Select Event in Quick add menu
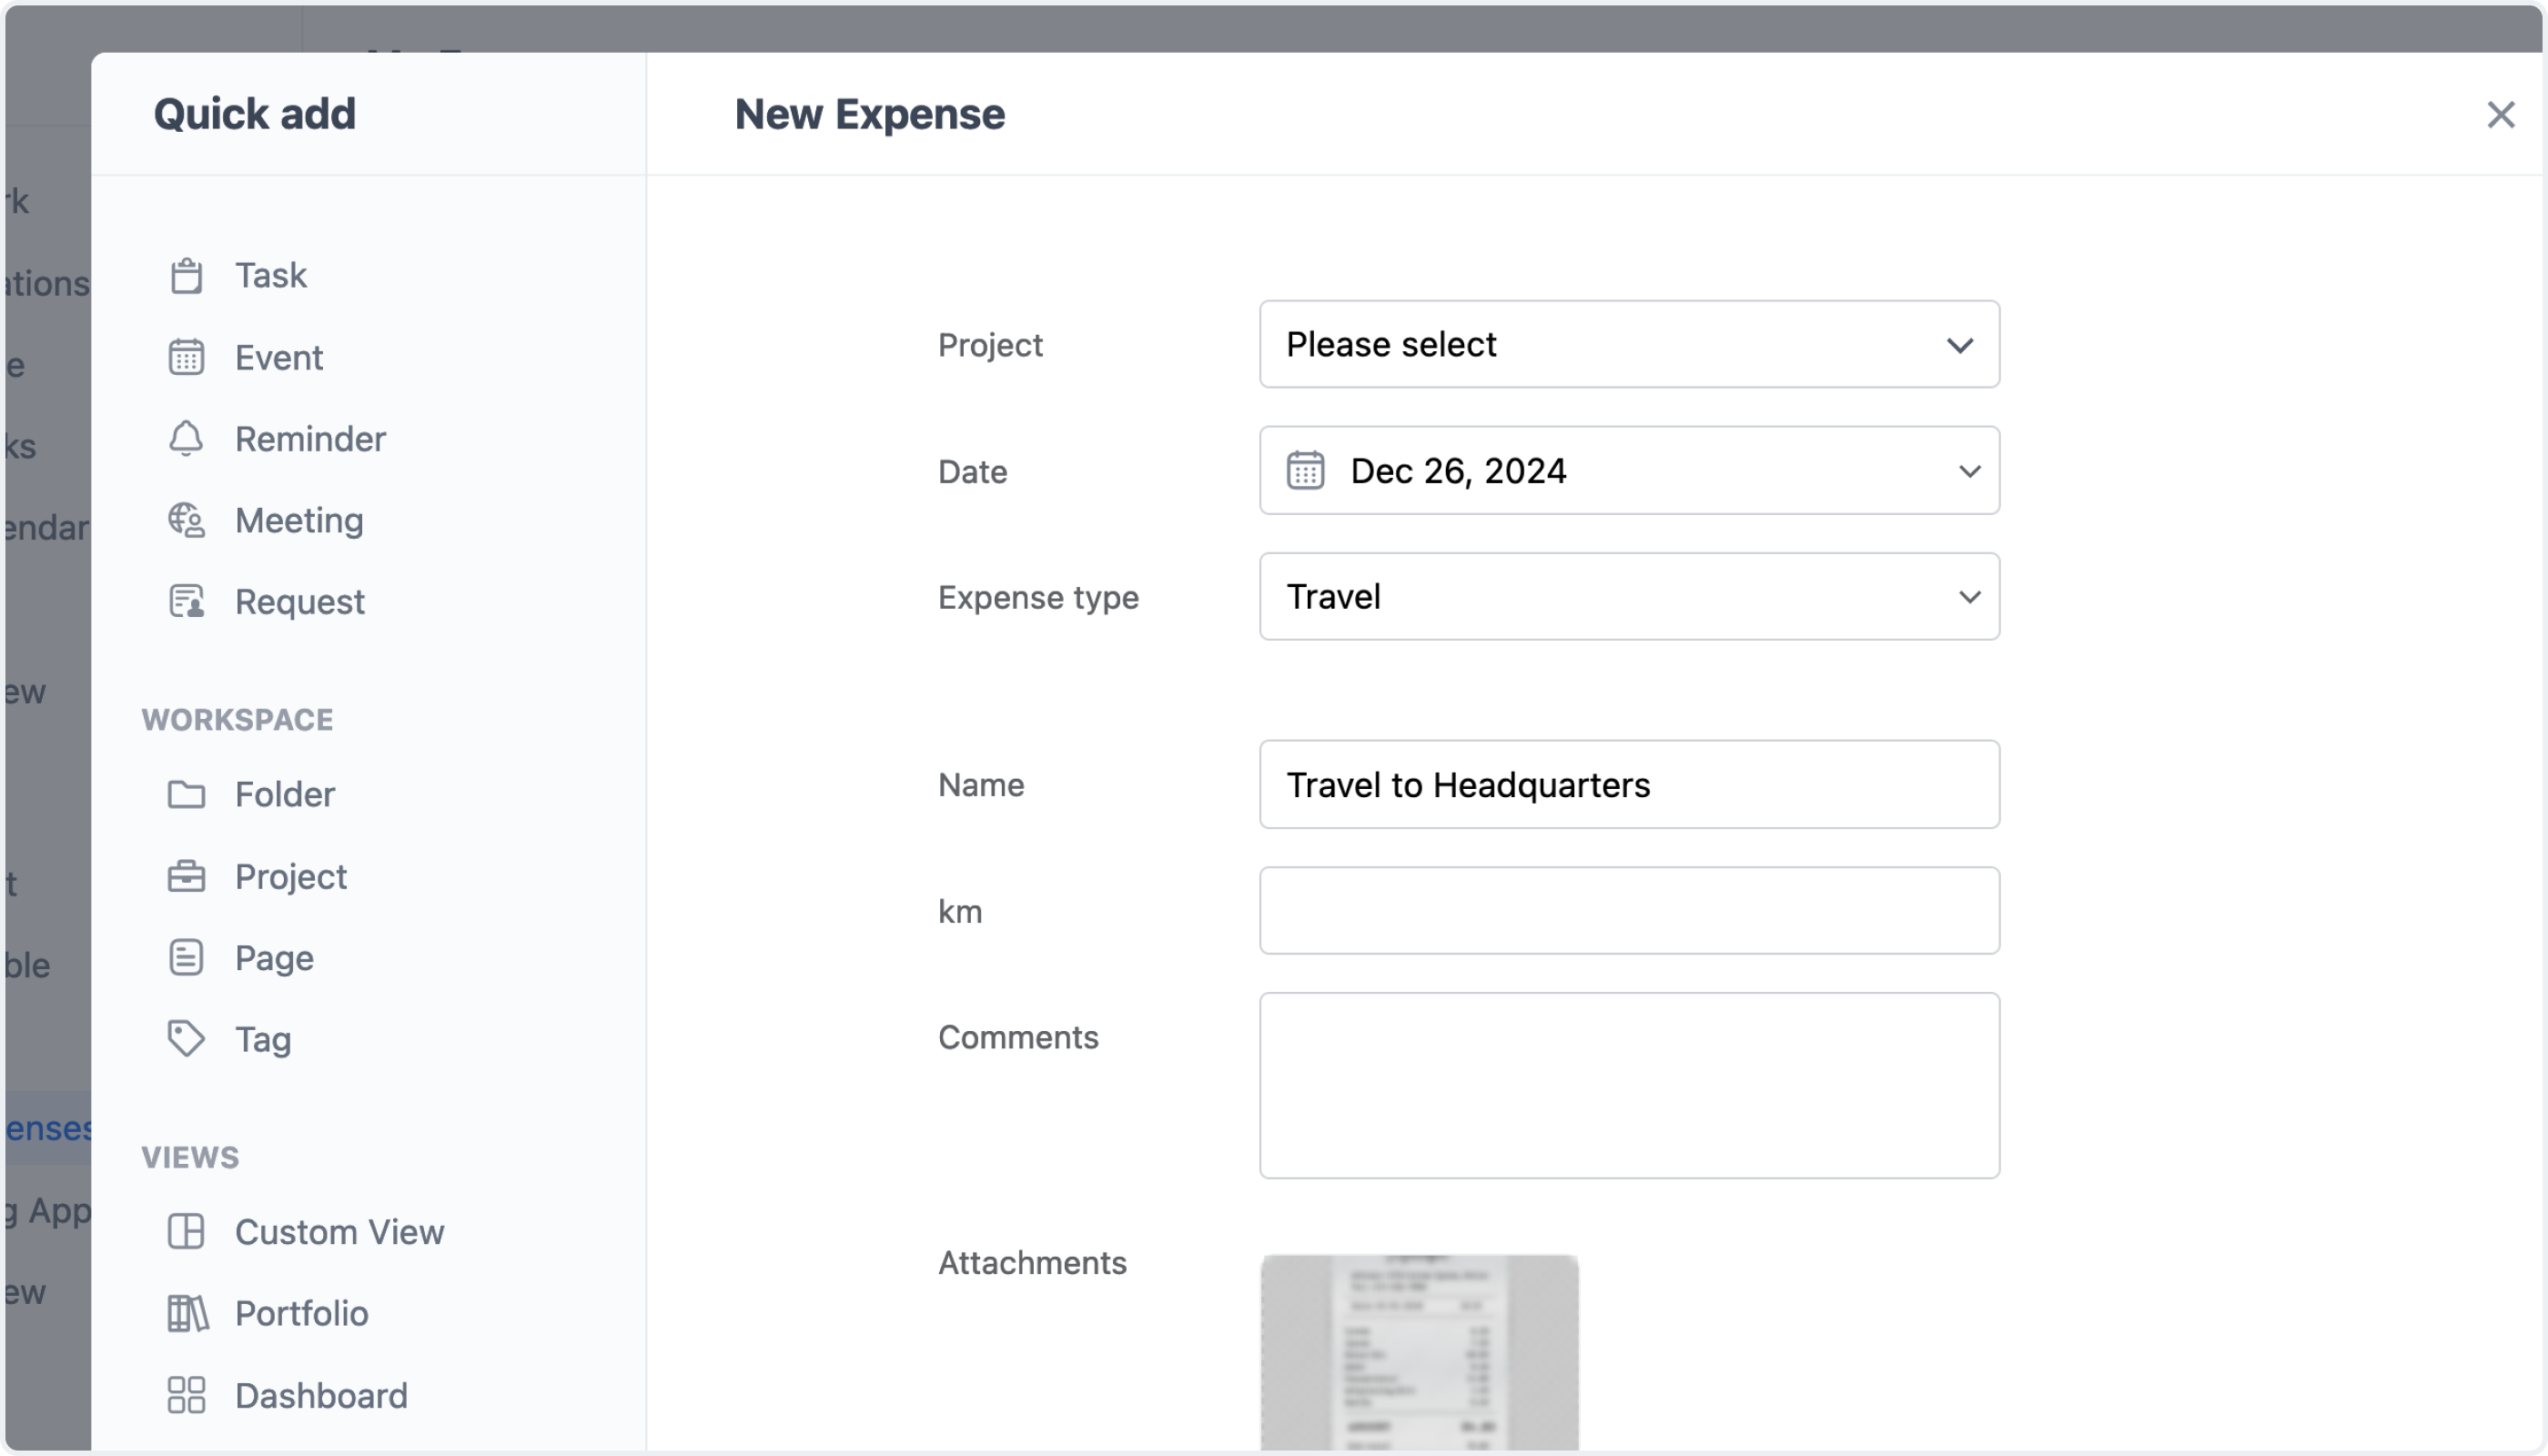The image size is (2548, 1456). [279, 357]
